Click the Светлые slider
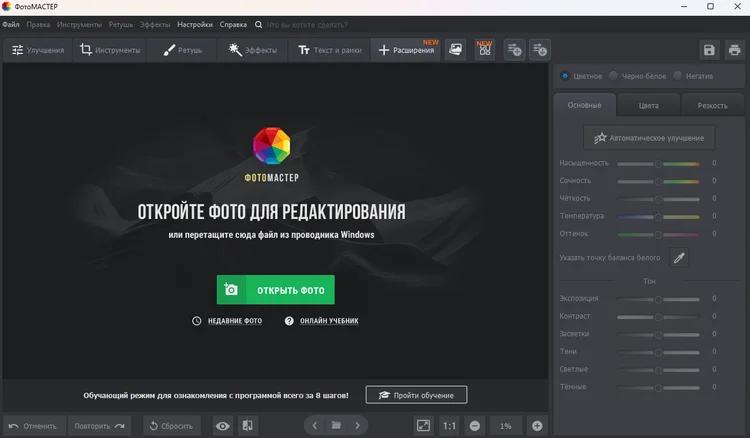Screen dimensions: 750x438 tap(658, 370)
